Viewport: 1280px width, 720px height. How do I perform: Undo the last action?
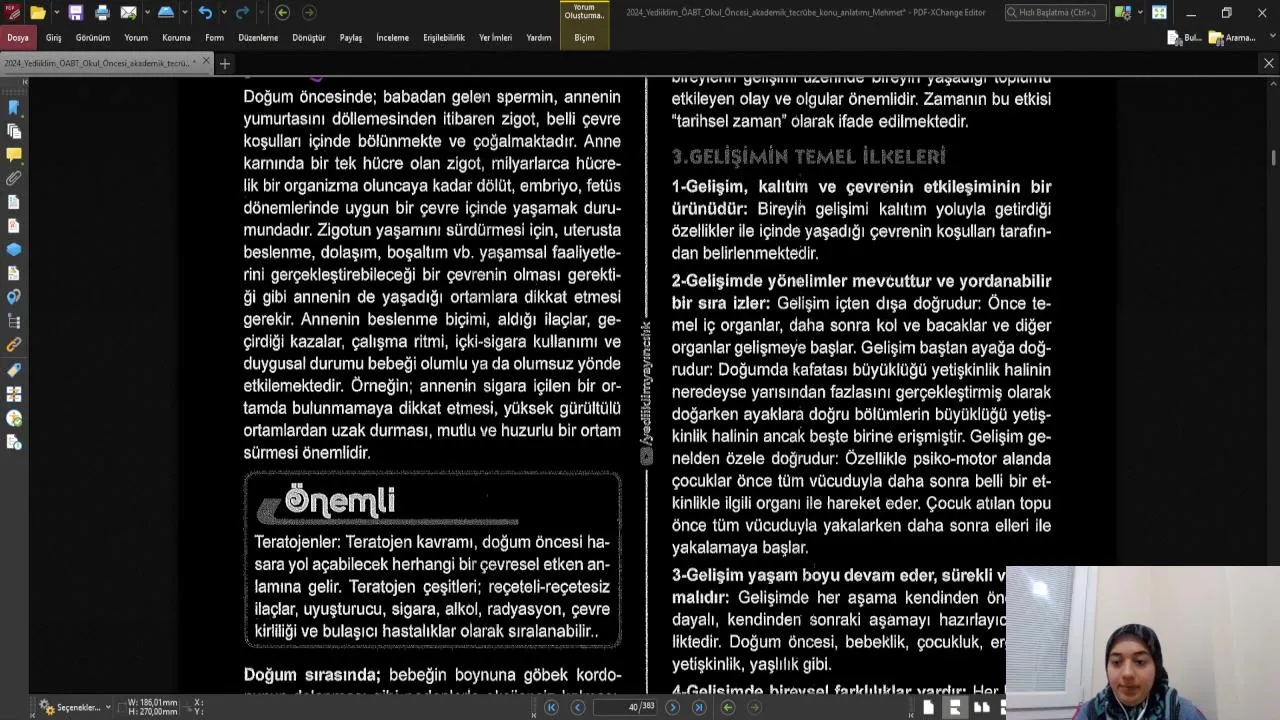205,13
